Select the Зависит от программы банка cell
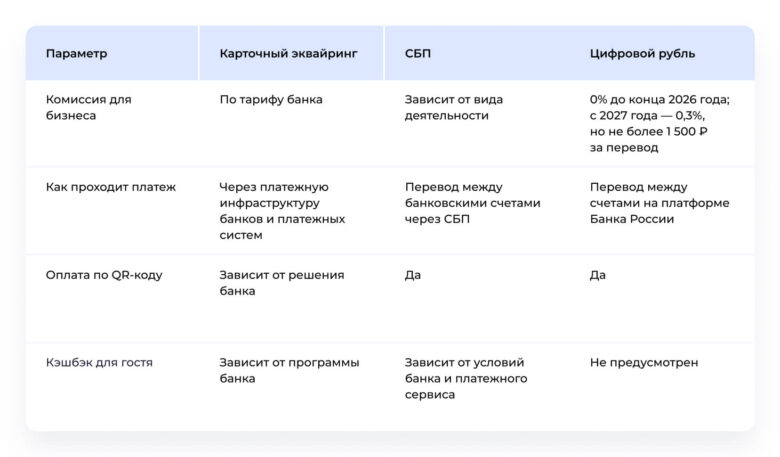This screenshot has width=780, height=457. pos(289,370)
